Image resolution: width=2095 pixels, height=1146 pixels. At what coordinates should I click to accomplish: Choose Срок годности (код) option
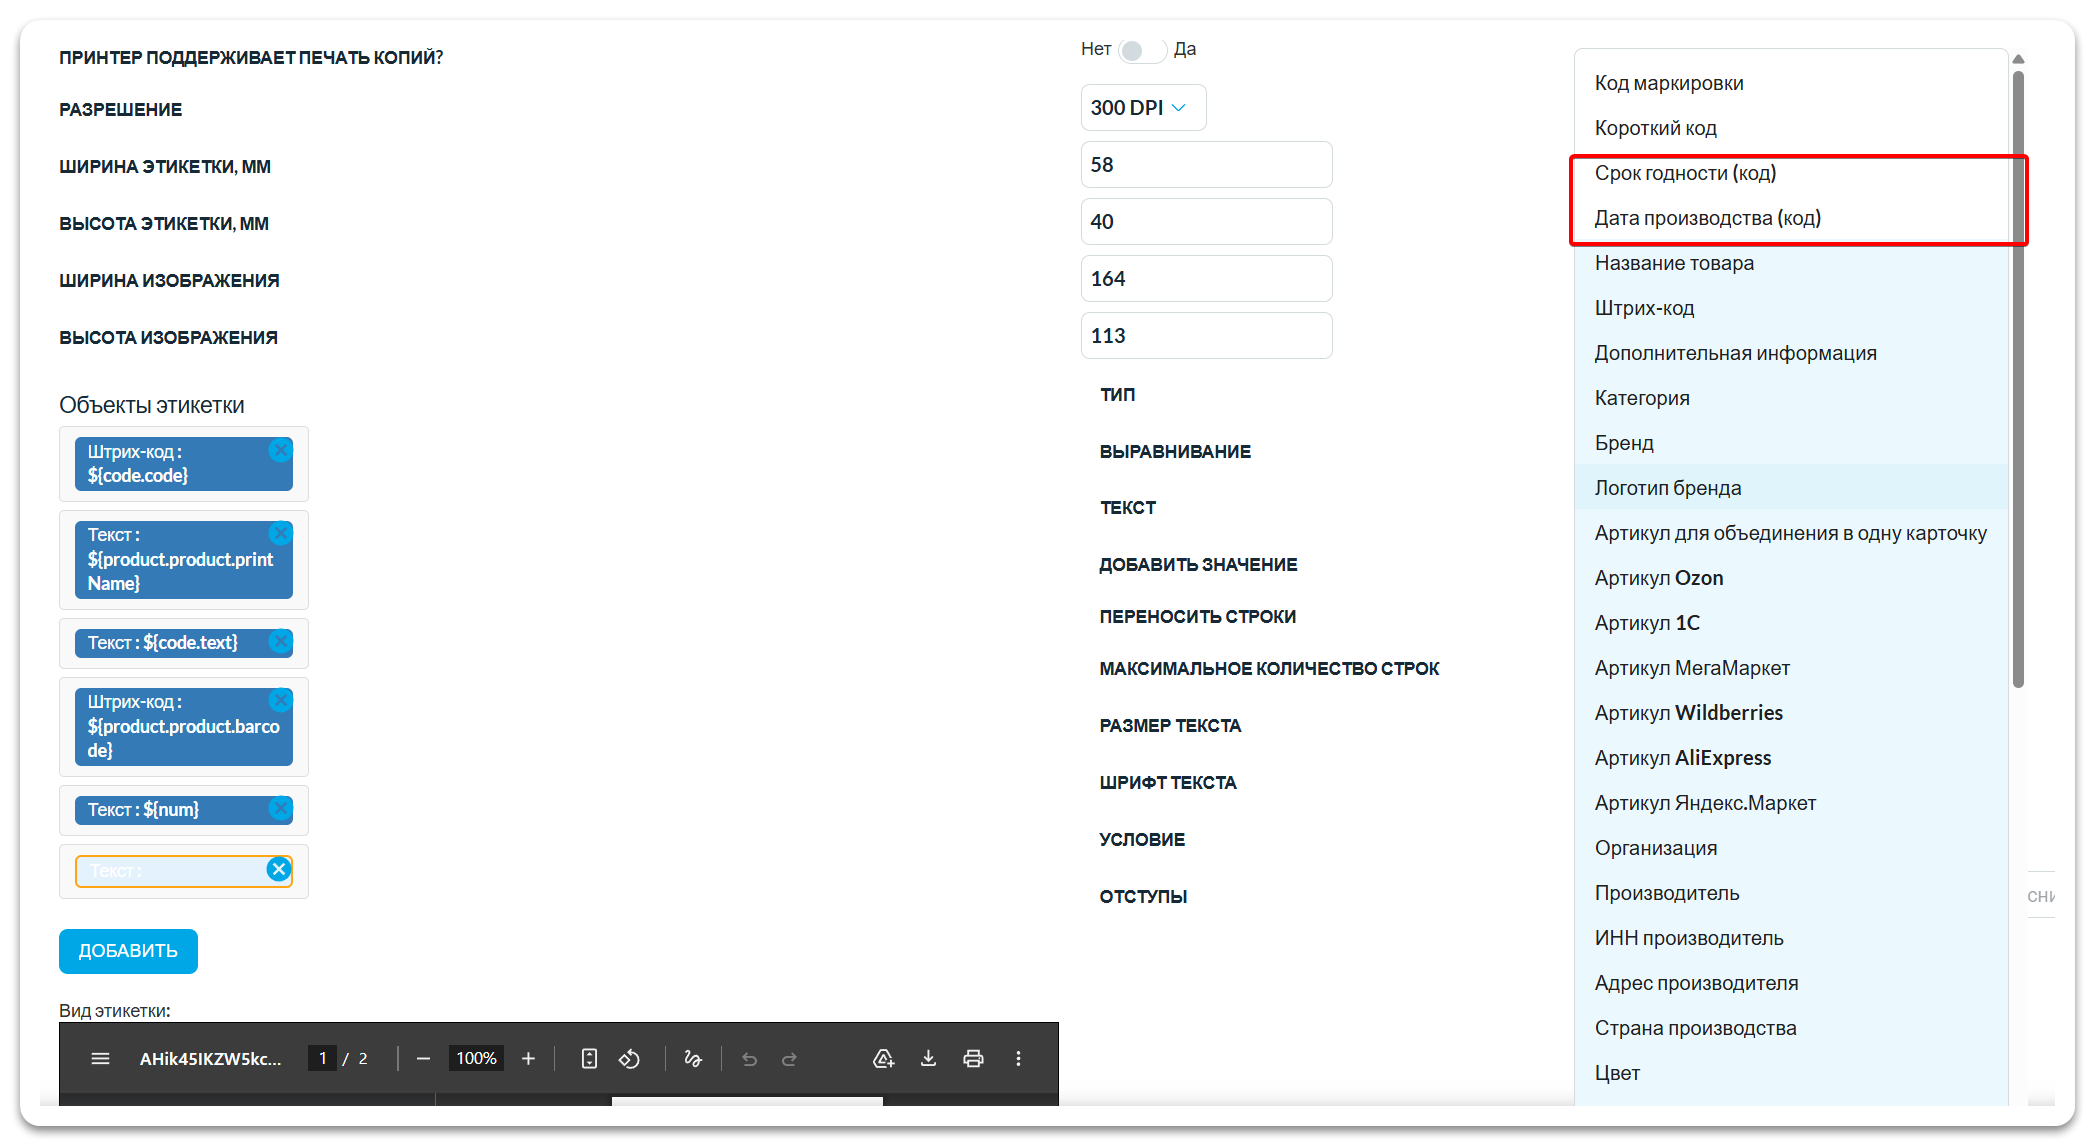(x=1791, y=173)
